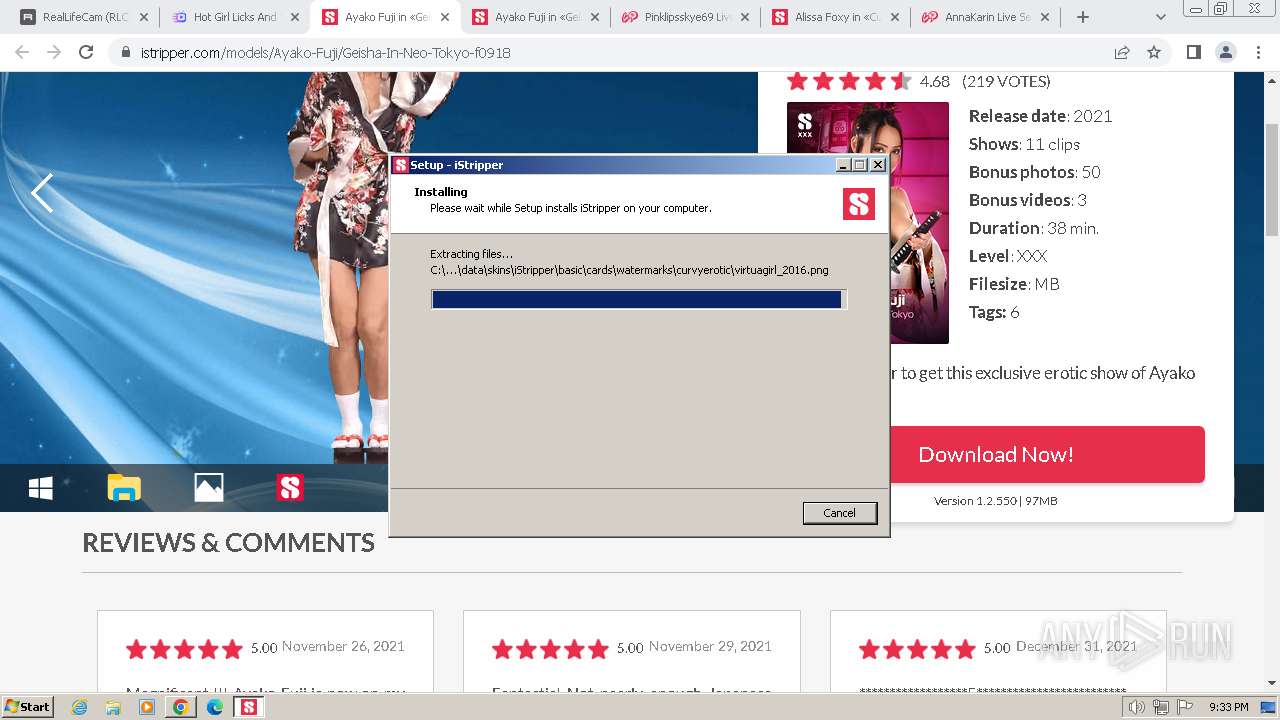Go back to previous page in Chrome
The width and height of the screenshot is (1280, 720).
pos(22,52)
